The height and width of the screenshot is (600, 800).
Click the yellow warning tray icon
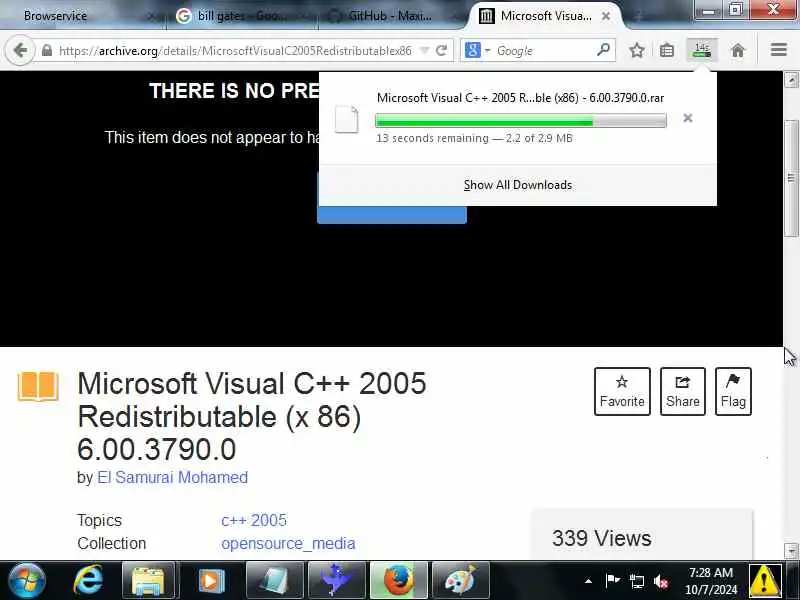coord(764,581)
